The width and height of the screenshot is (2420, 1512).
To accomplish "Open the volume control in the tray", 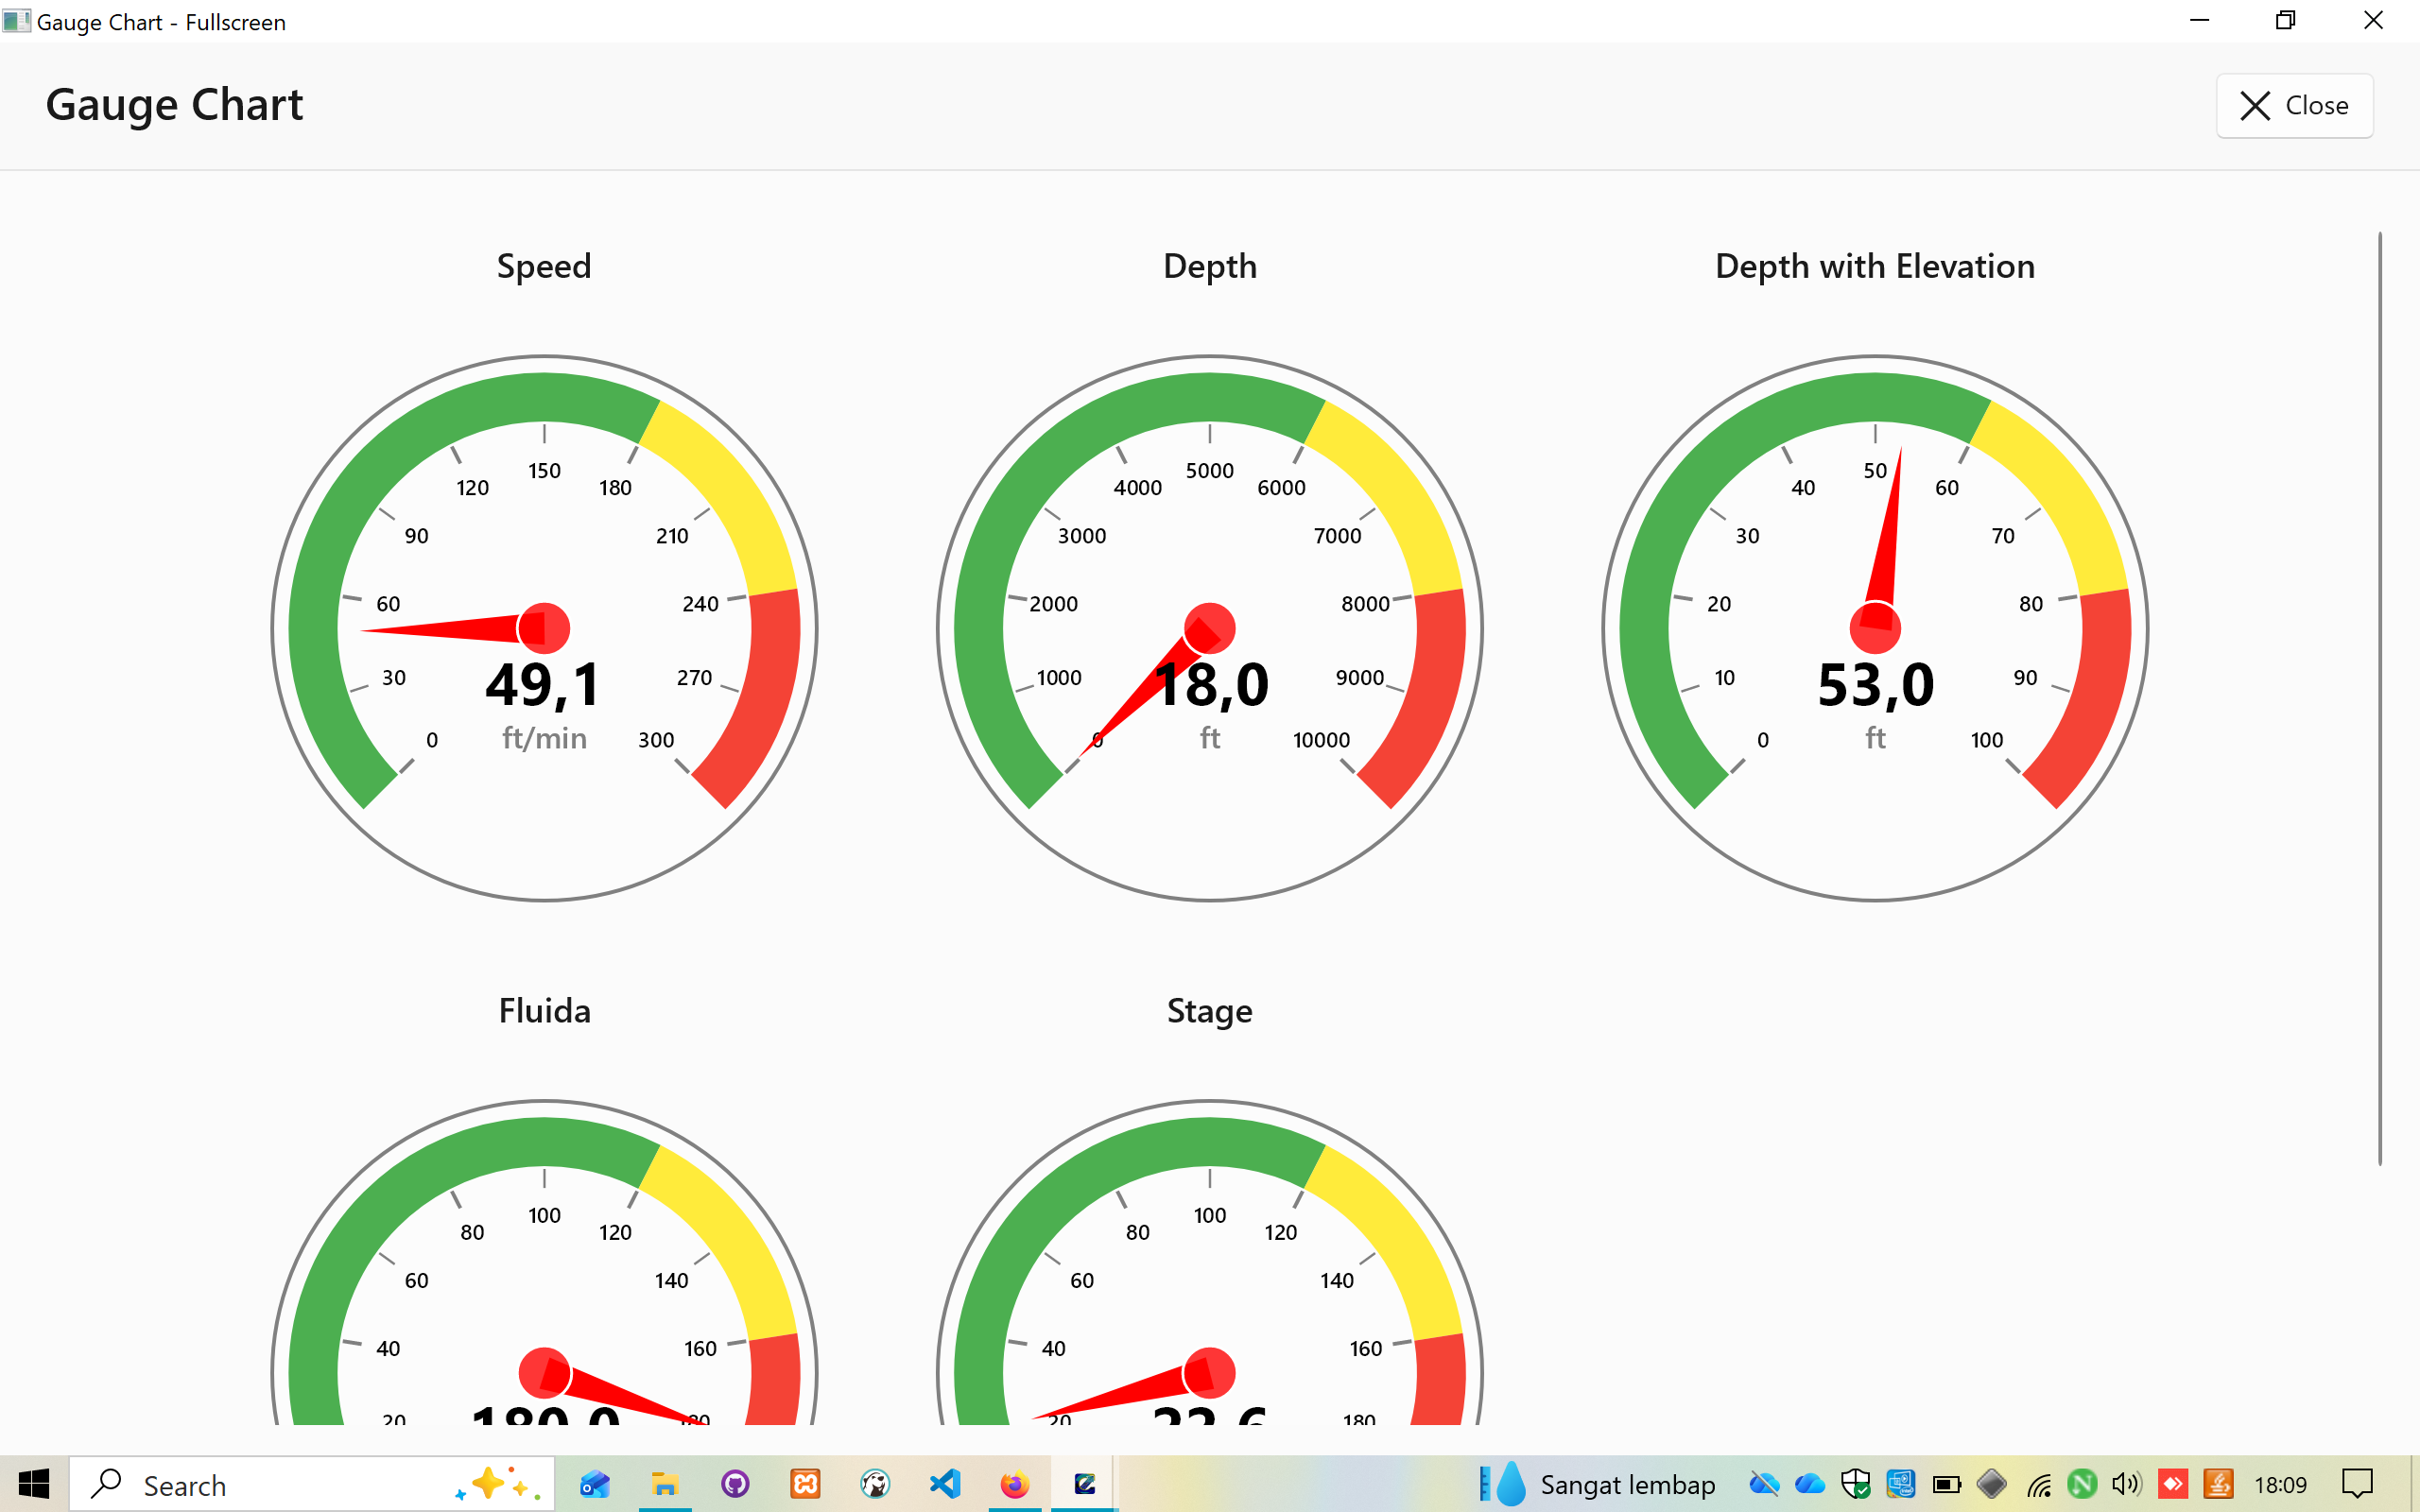I will (2126, 1484).
